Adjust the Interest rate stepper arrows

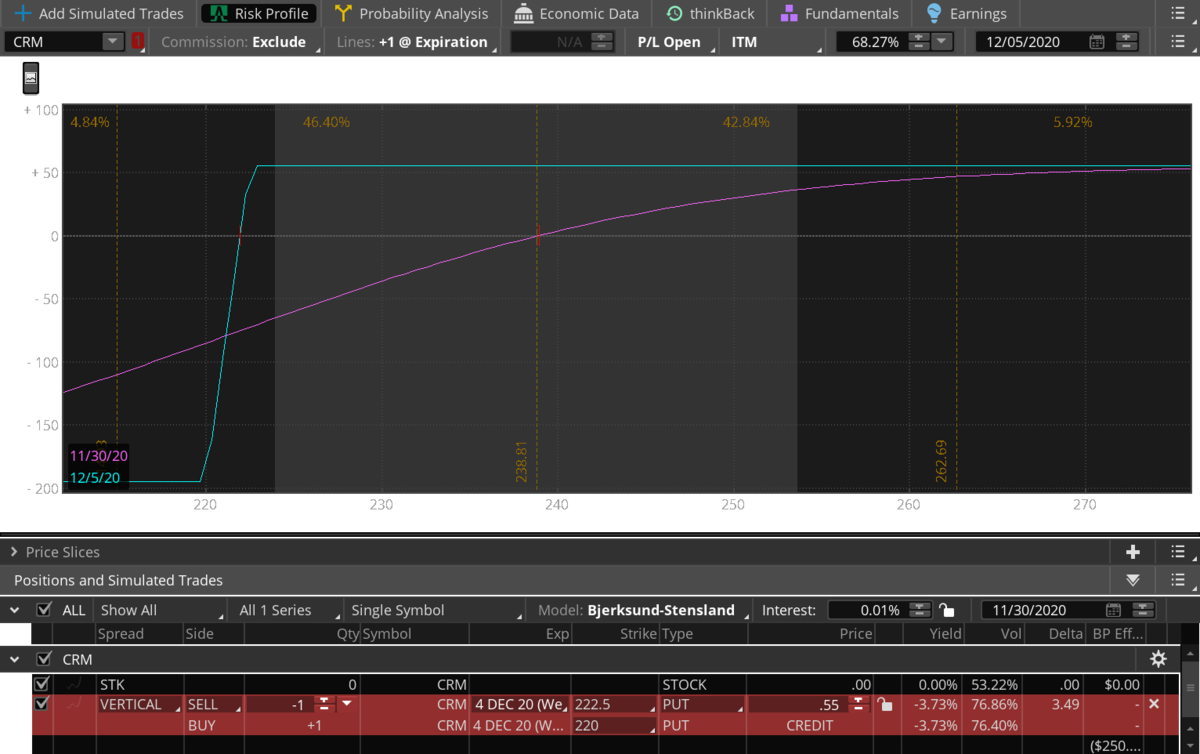[x=920, y=610]
